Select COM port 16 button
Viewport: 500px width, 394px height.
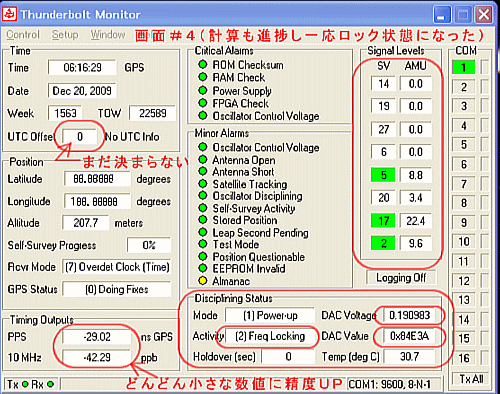coord(463,358)
